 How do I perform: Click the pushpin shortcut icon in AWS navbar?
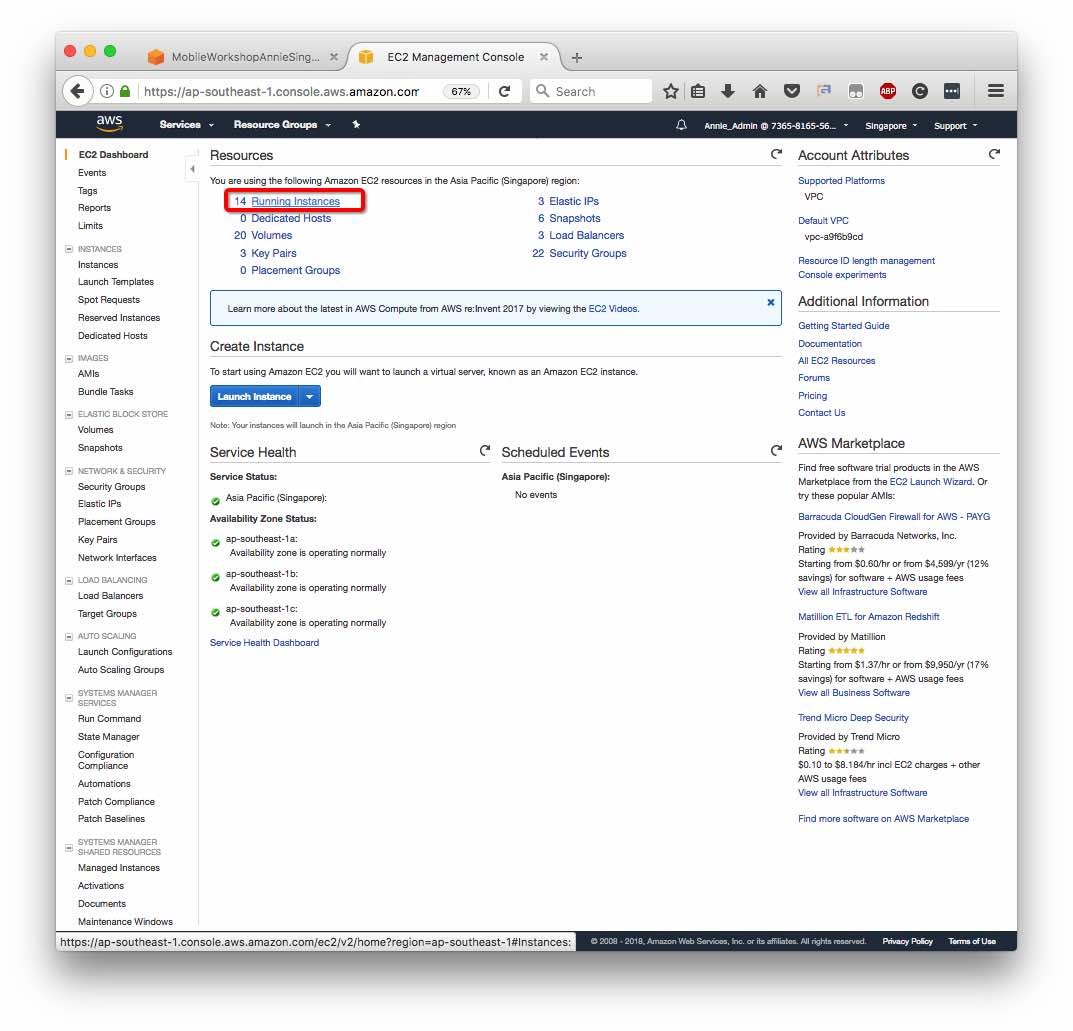[356, 125]
